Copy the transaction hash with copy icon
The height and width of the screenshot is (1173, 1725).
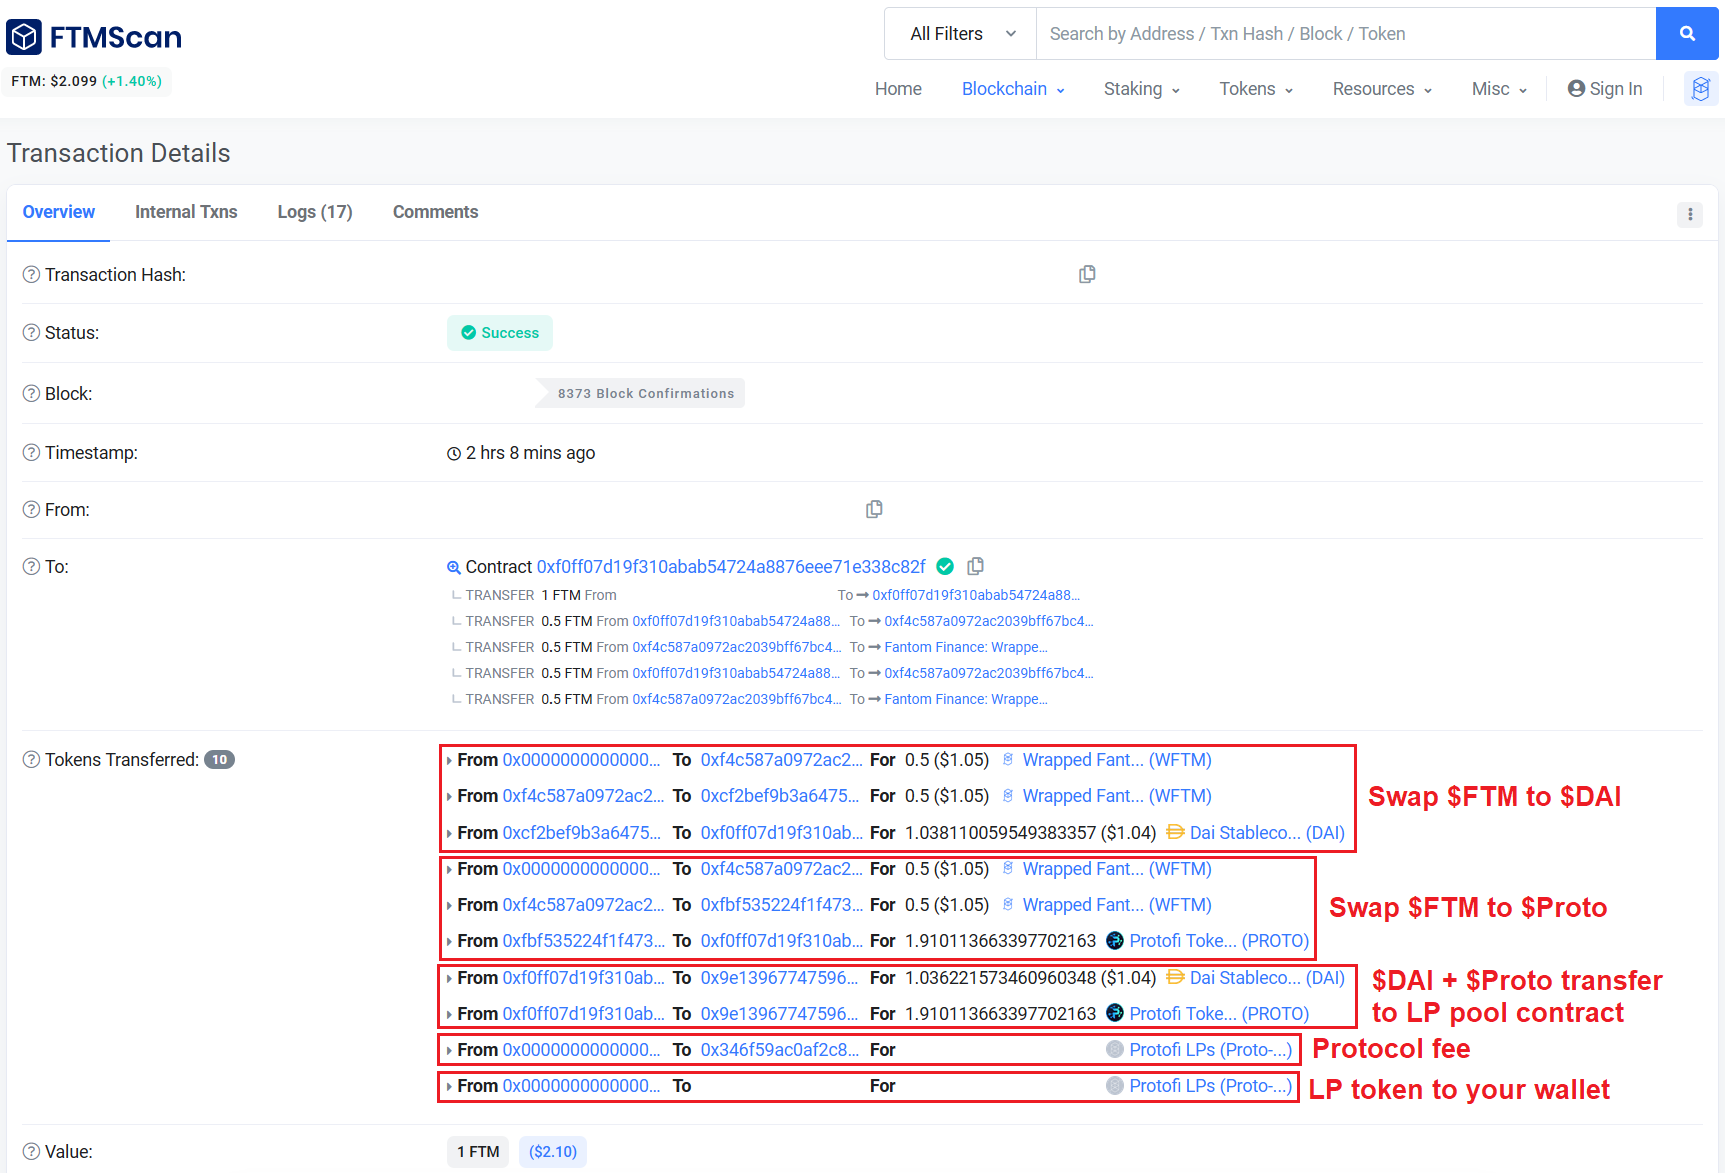coord(1087,274)
